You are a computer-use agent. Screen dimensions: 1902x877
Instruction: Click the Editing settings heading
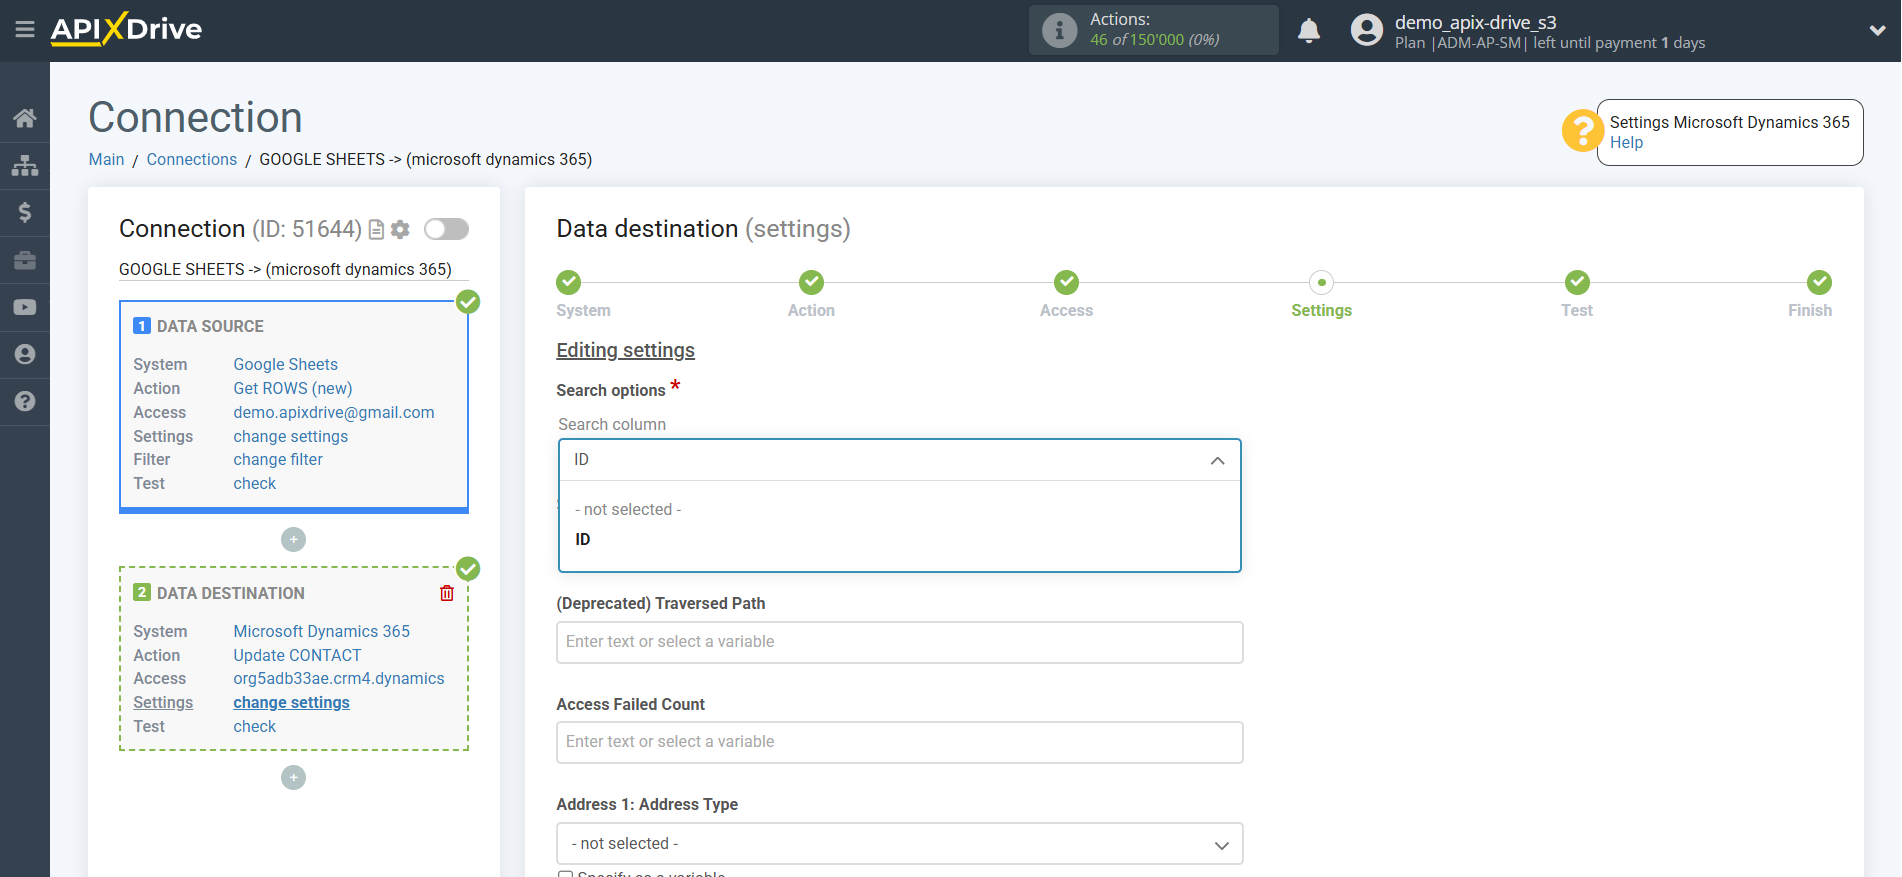(626, 351)
